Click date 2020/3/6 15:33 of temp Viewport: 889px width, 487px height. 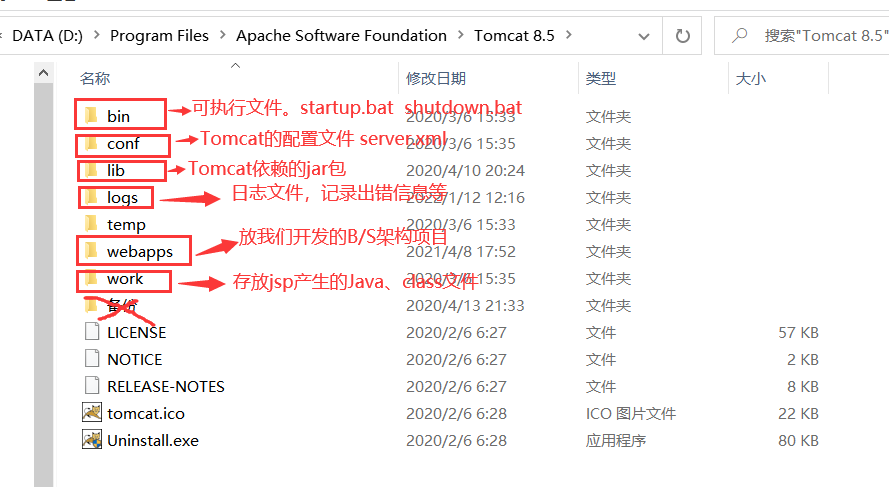(460, 225)
